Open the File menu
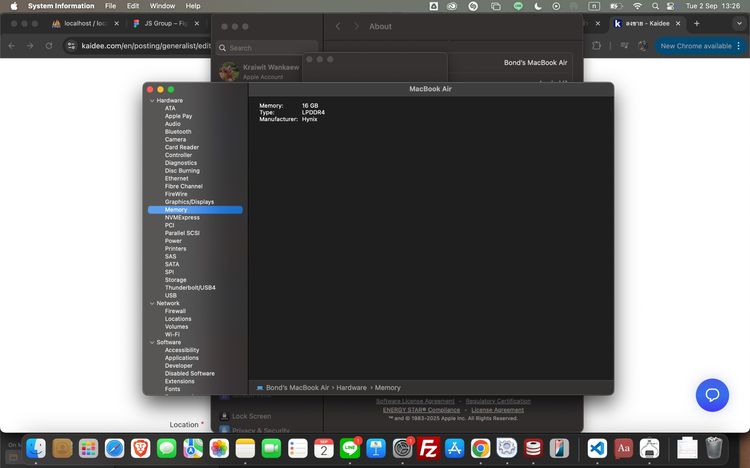 (110, 6)
